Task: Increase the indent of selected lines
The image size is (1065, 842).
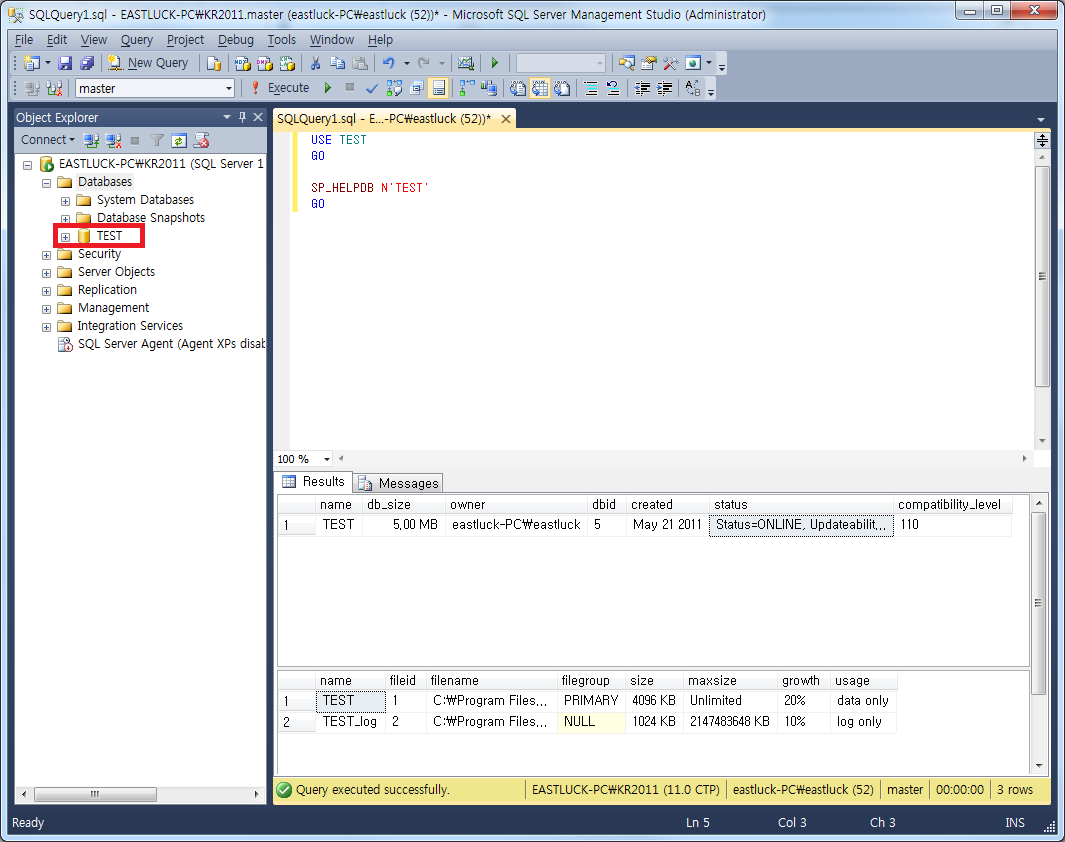Action: pos(664,88)
